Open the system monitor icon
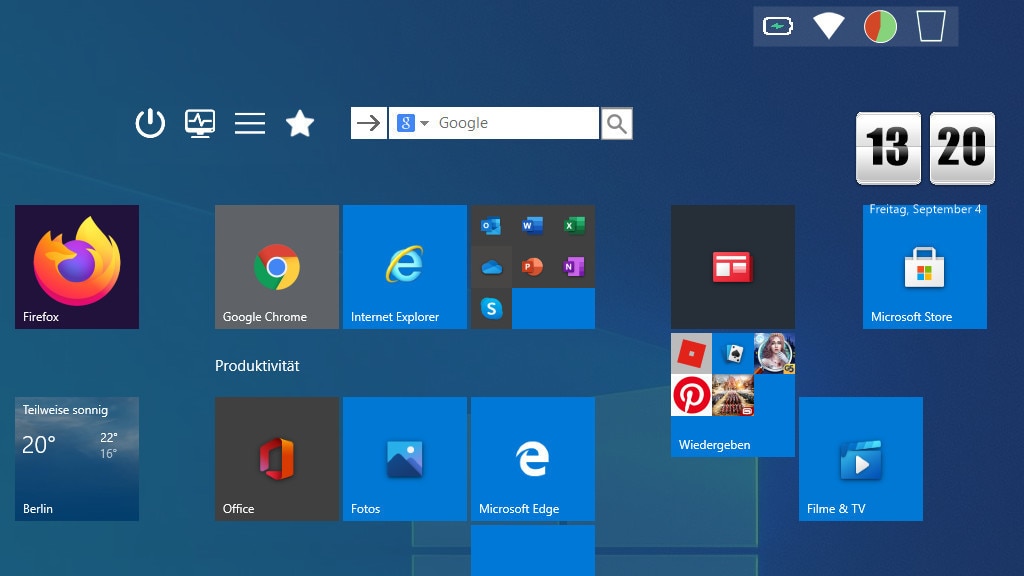Viewport: 1024px width, 576px height. point(200,123)
